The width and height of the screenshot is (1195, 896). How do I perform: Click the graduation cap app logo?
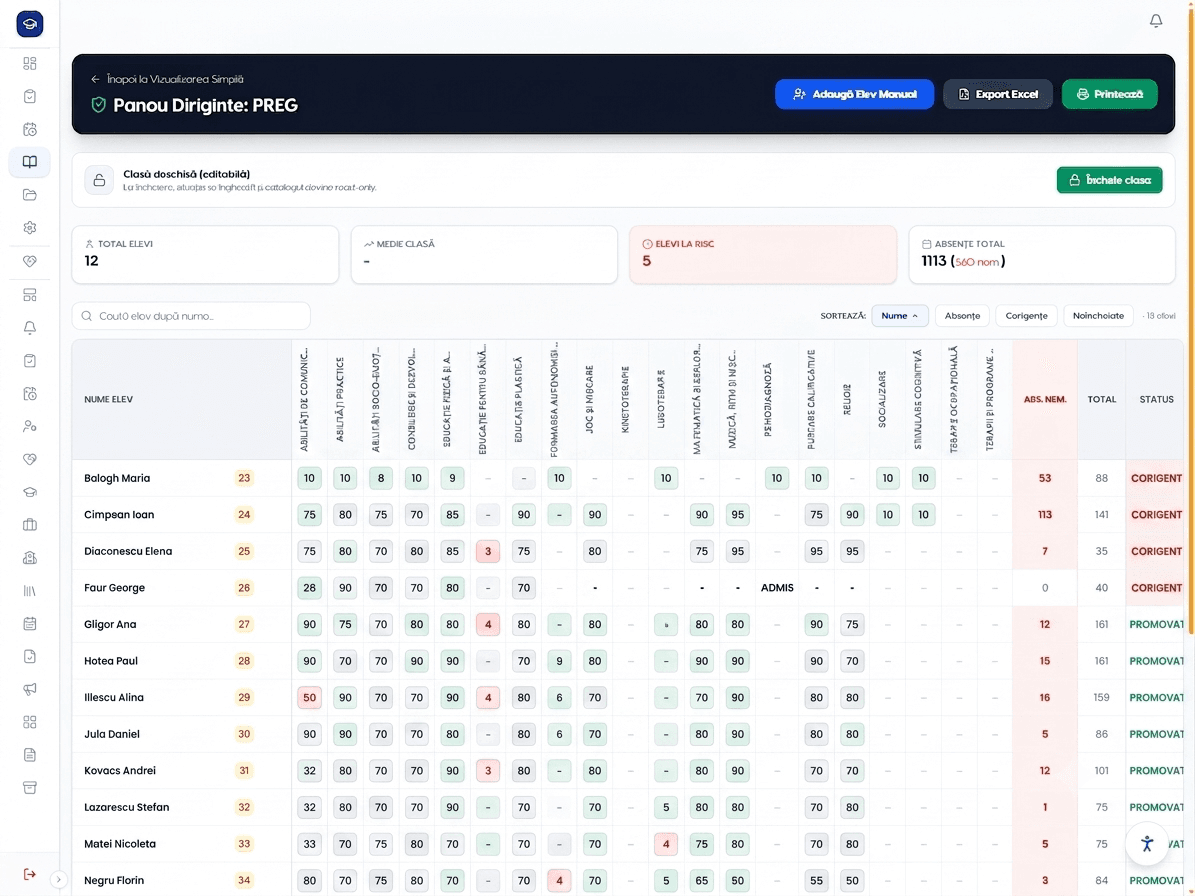(30, 24)
